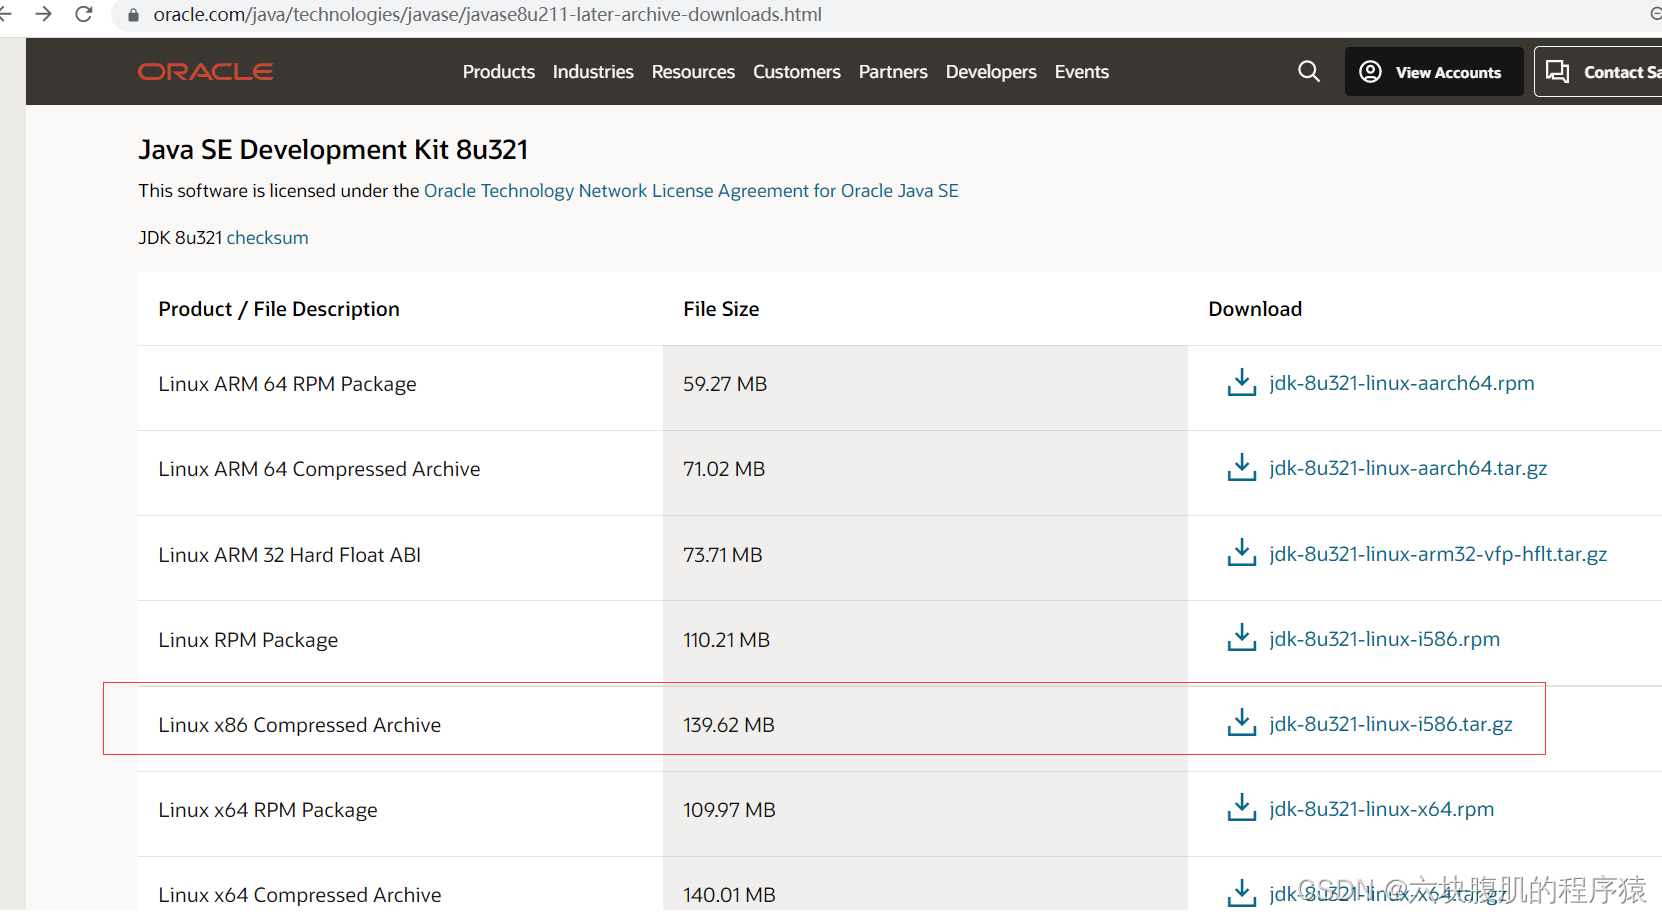The image size is (1662, 914).
Task: Click the 109.97 MB file size
Action: (729, 810)
